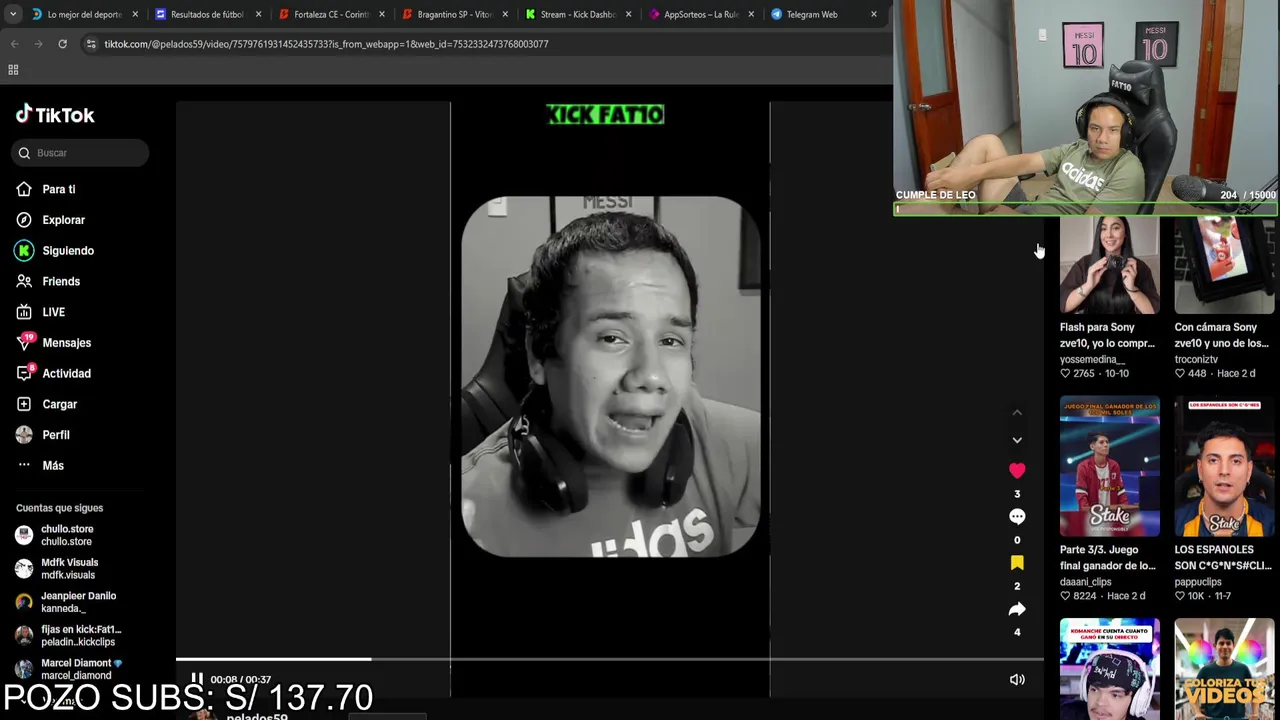Click the TikTok URL address bar
The image size is (1280, 720).
tap(326, 44)
